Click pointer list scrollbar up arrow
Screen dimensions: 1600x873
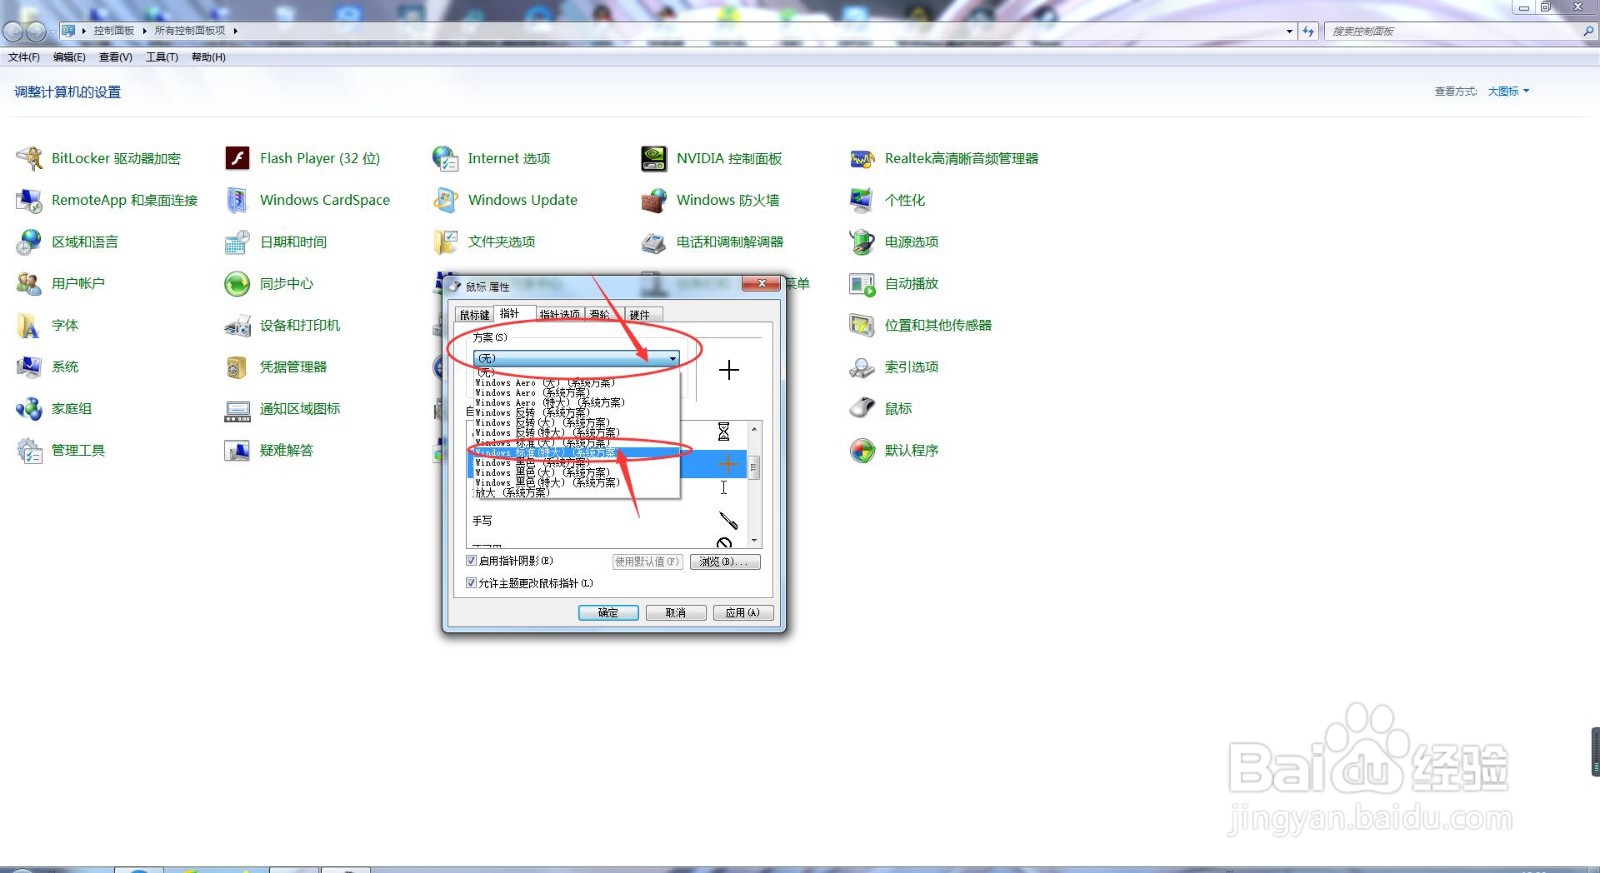755,429
